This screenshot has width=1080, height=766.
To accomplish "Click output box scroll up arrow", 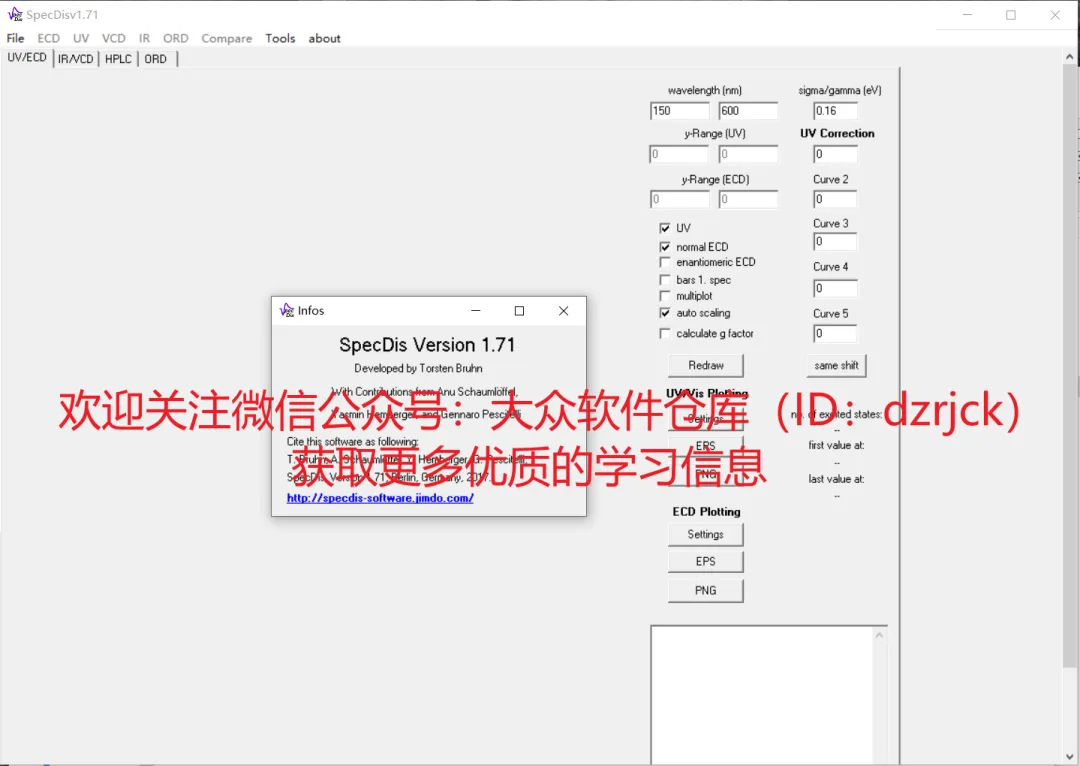I will coord(880,635).
